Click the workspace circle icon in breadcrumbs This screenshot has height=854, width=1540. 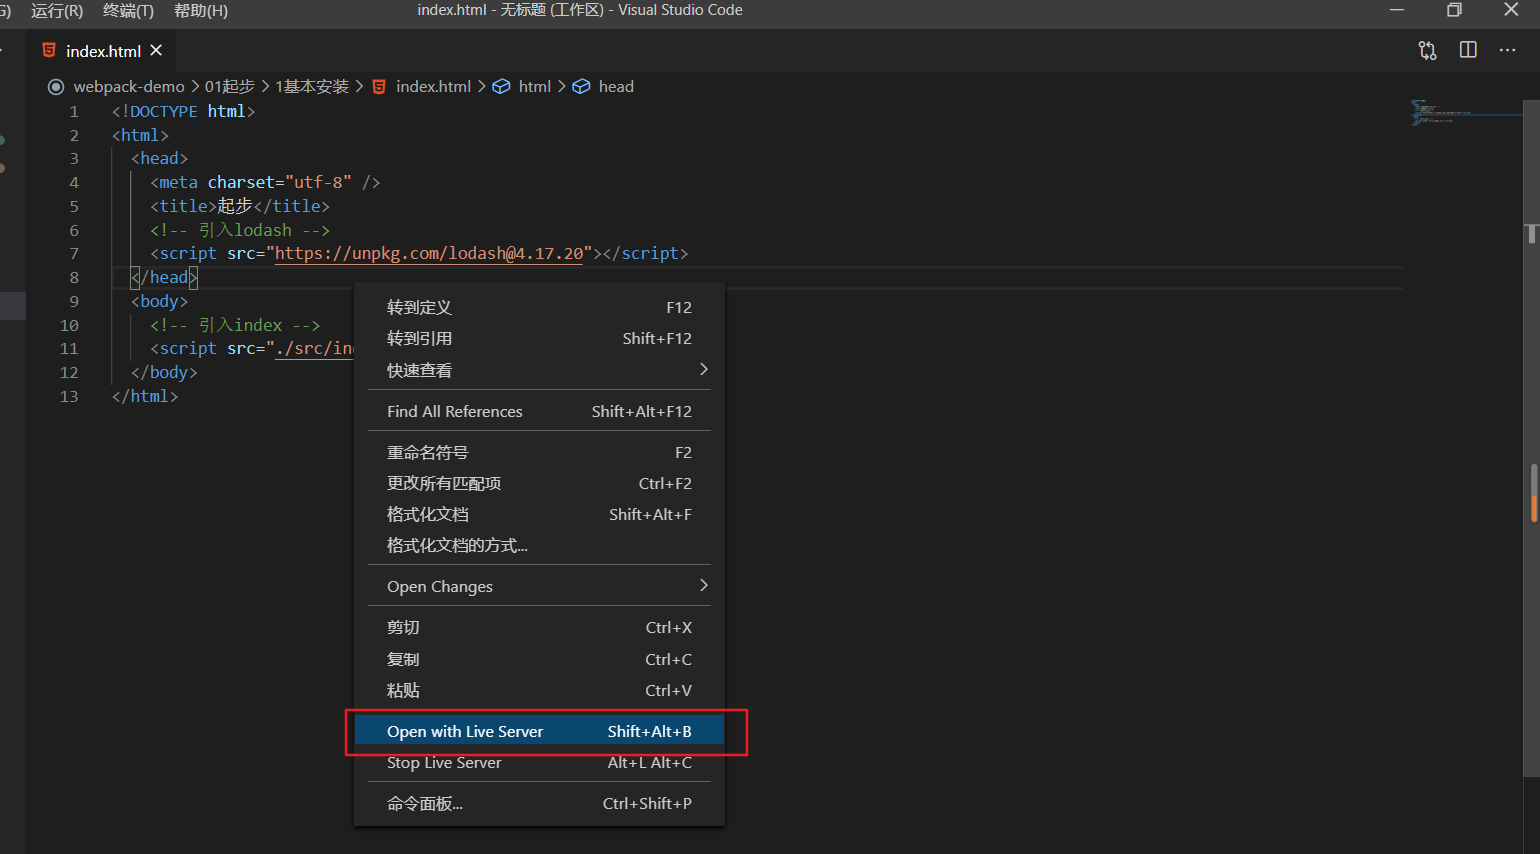click(x=56, y=87)
